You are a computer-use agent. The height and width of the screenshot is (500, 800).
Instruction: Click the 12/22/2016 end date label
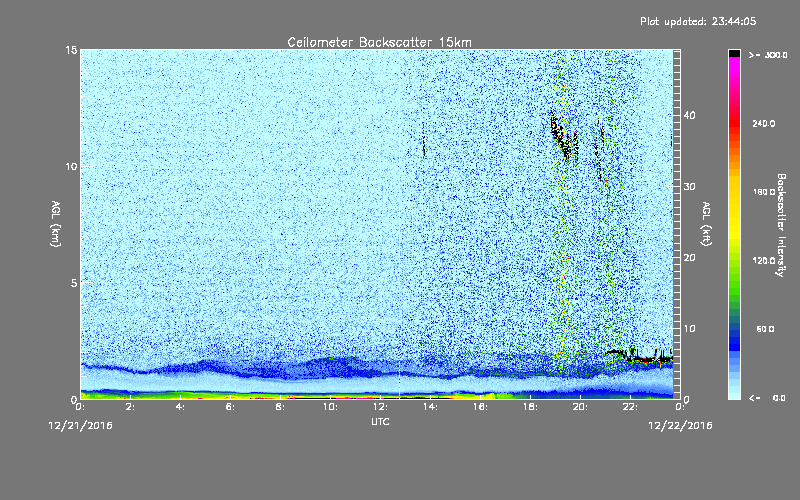pyautogui.click(x=680, y=426)
